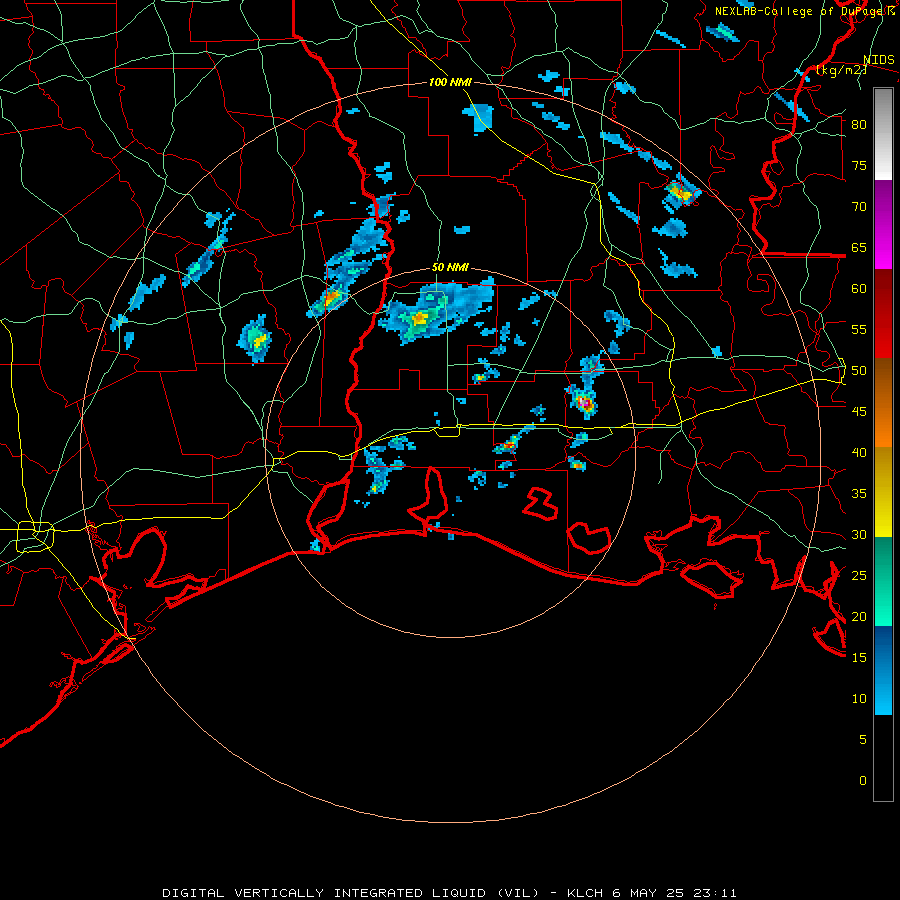Click the 10 value on the scale
This screenshot has width=900, height=900.
click(859, 699)
